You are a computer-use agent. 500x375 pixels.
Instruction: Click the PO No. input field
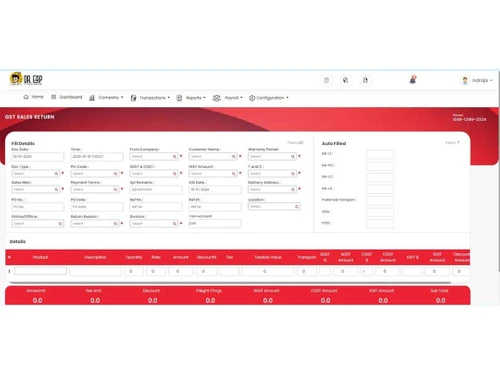click(38, 207)
